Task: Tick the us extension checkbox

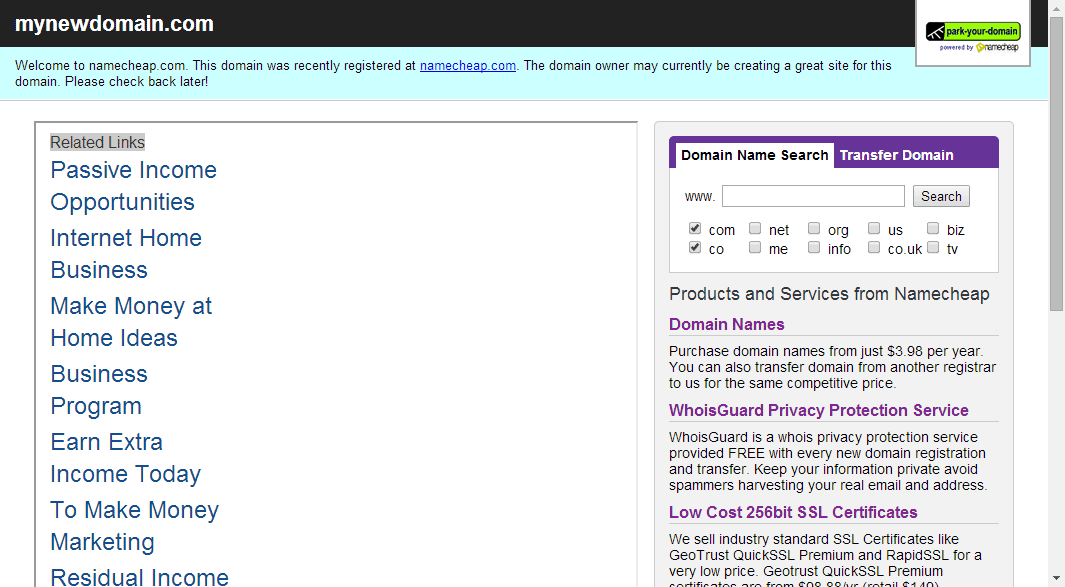Action: tap(874, 228)
